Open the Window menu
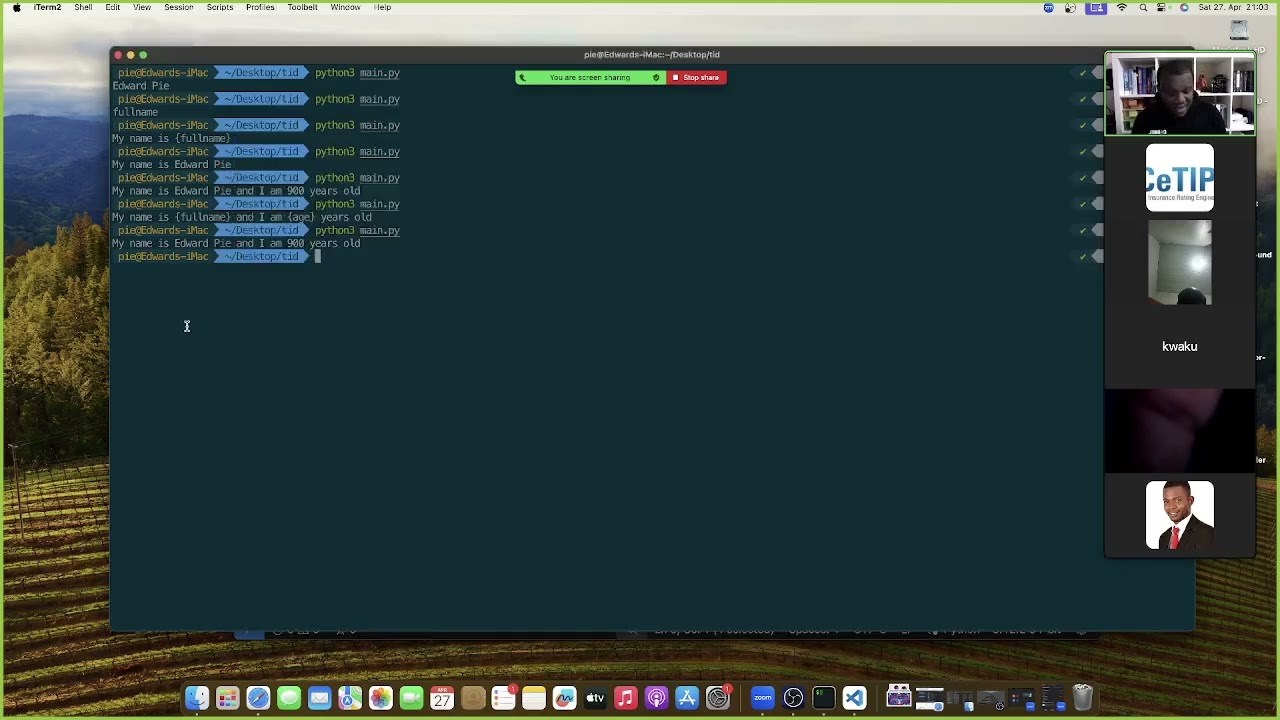The height and width of the screenshot is (720, 1280). (345, 7)
